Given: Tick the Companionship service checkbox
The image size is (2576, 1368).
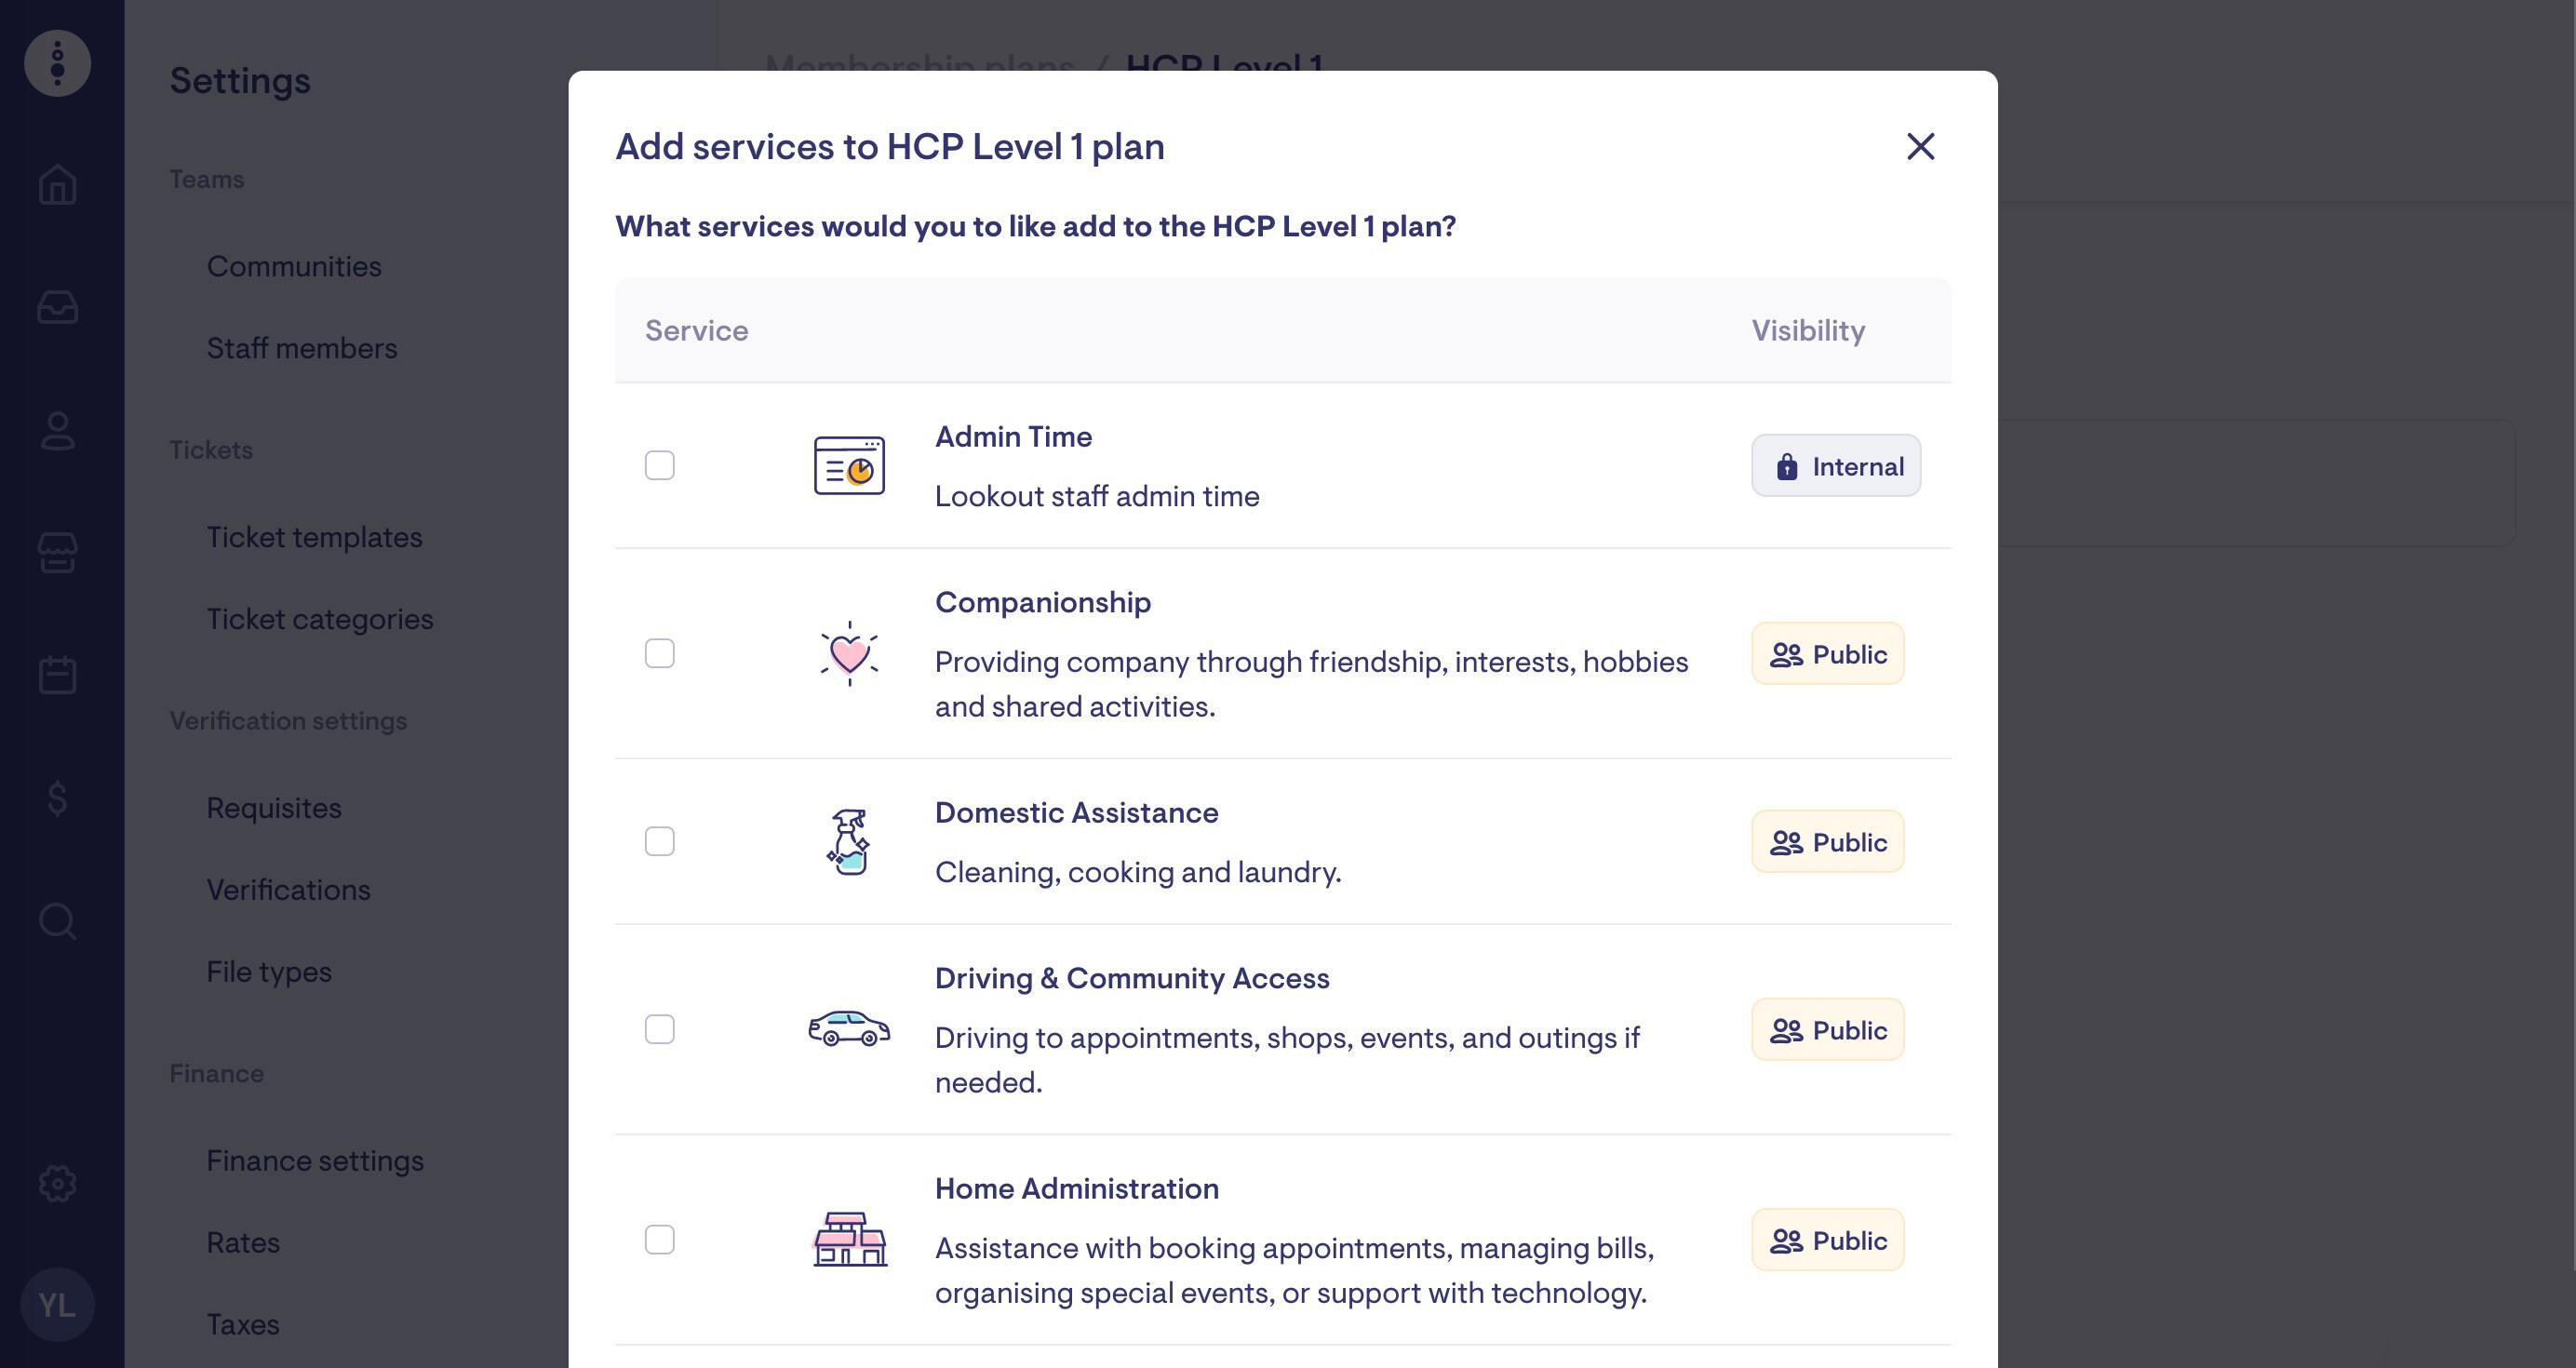Looking at the screenshot, I should 660,654.
